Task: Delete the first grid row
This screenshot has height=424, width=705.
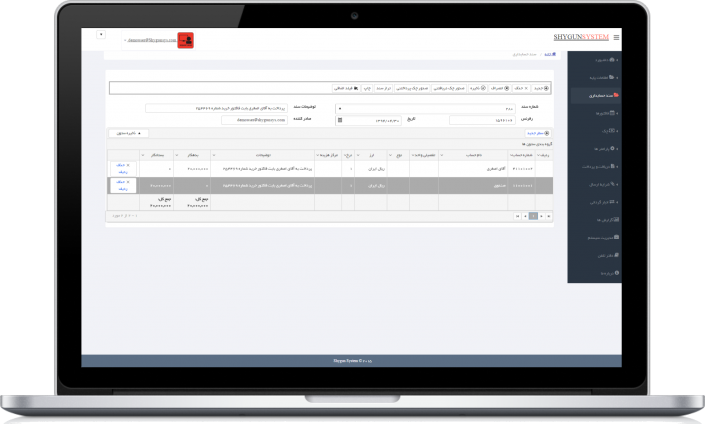Action: tap(123, 166)
